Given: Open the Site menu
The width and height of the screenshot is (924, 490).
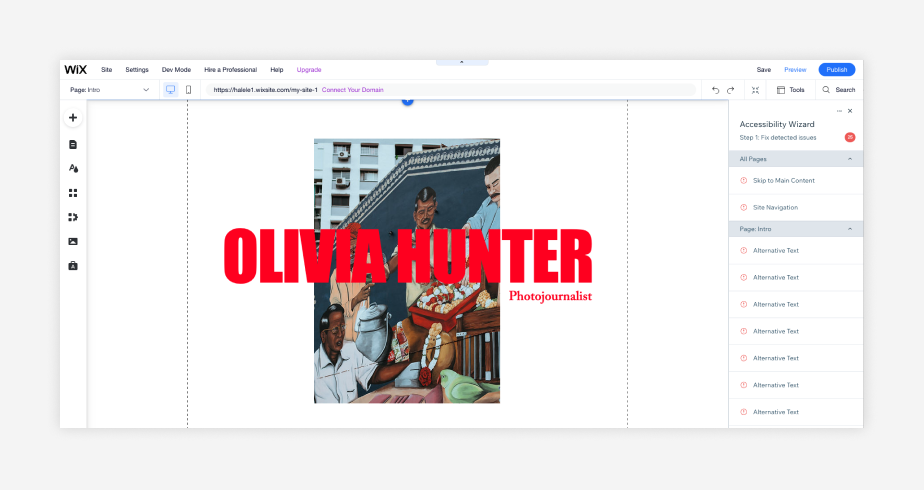Looking at the screenshot, I should 107,69.
